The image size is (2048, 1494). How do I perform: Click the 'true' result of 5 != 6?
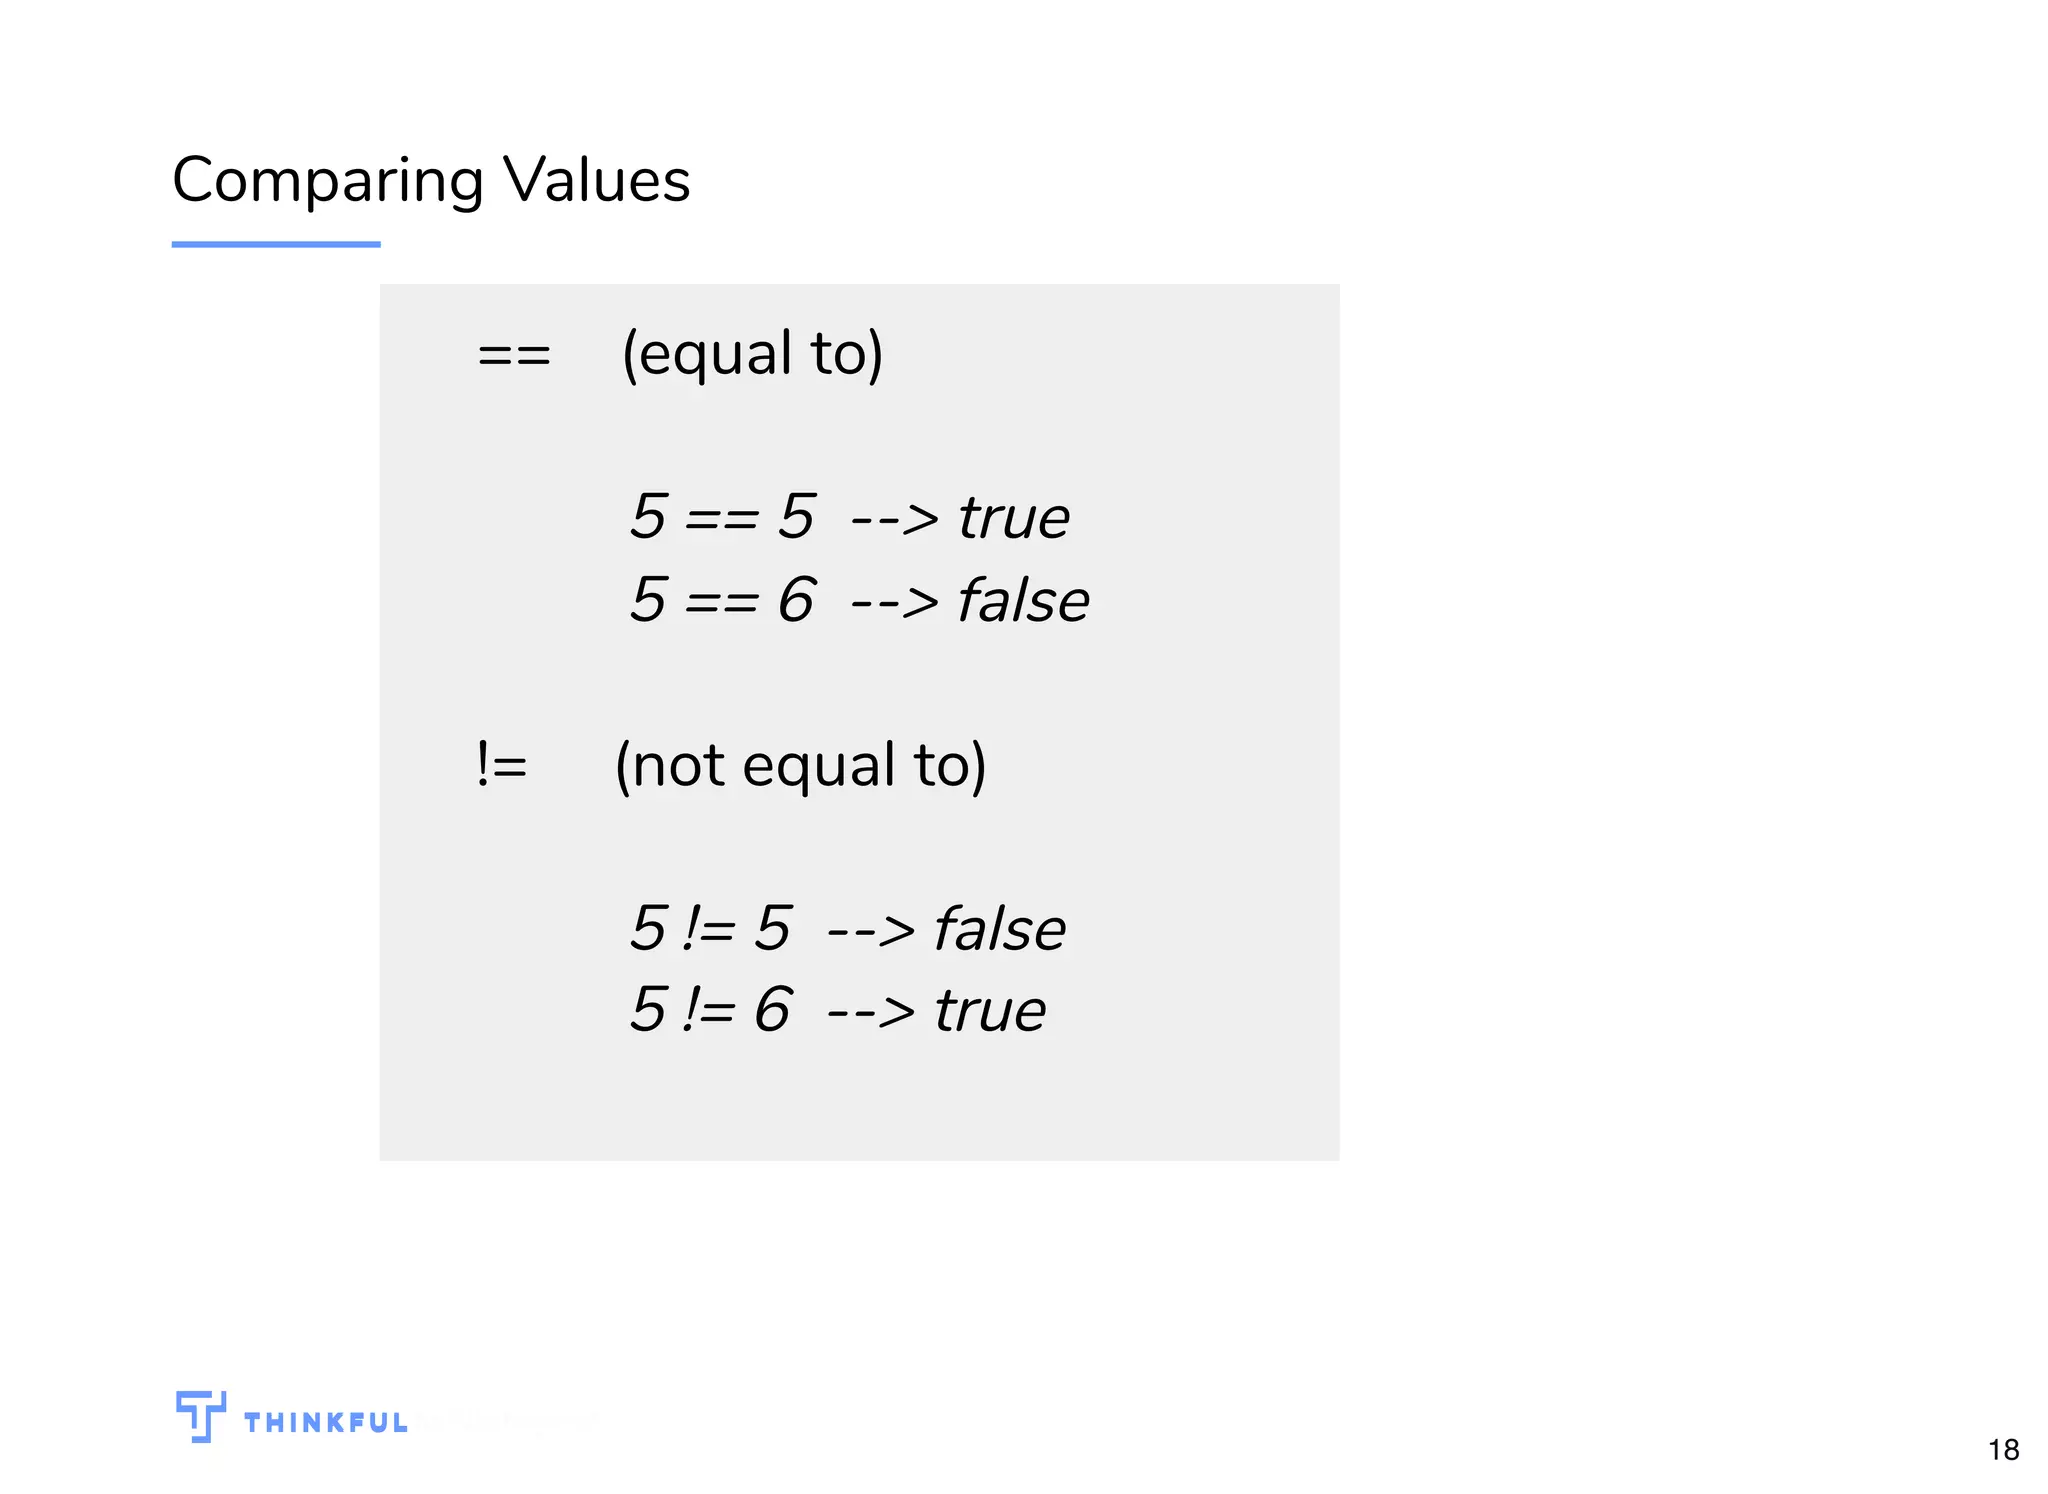[x=990, y=1011]
